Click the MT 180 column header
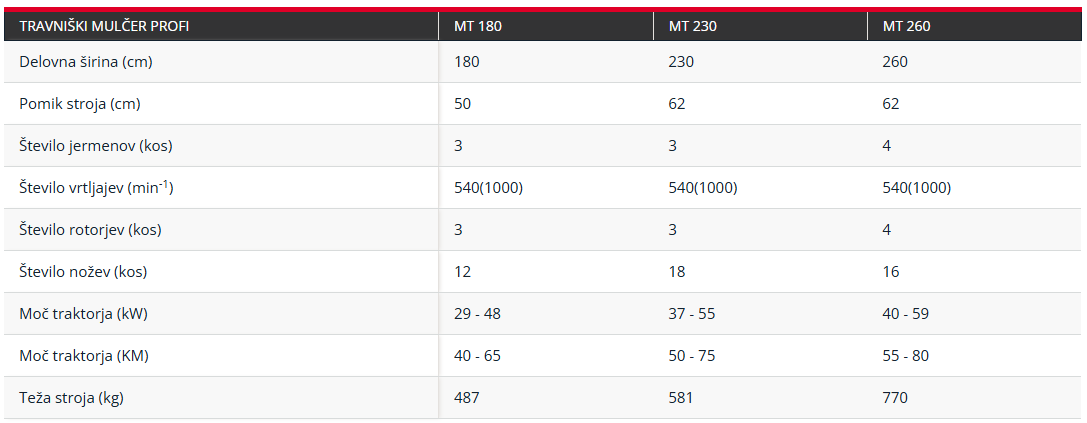 pos(478,26)
